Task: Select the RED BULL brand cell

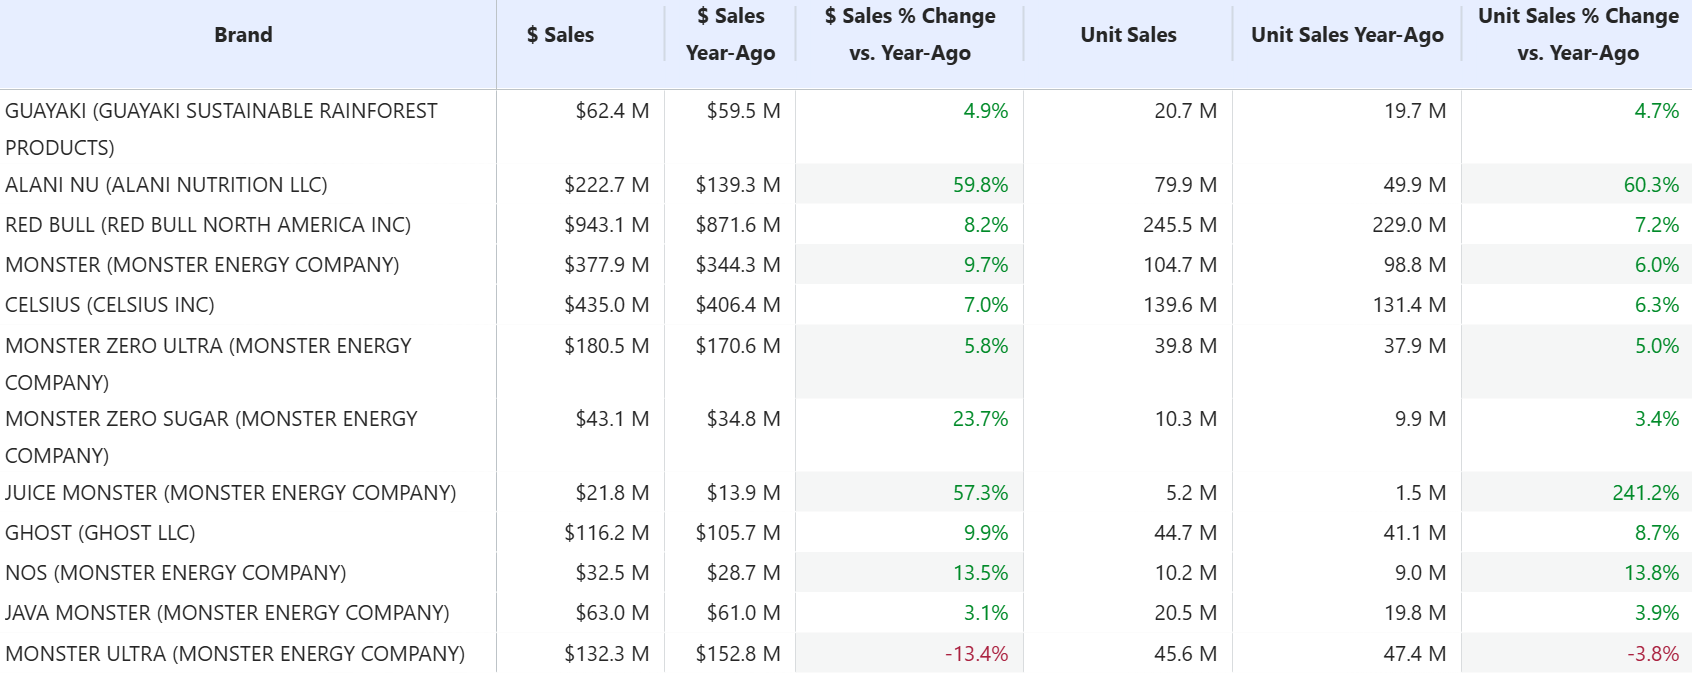Action: [208, 225]
